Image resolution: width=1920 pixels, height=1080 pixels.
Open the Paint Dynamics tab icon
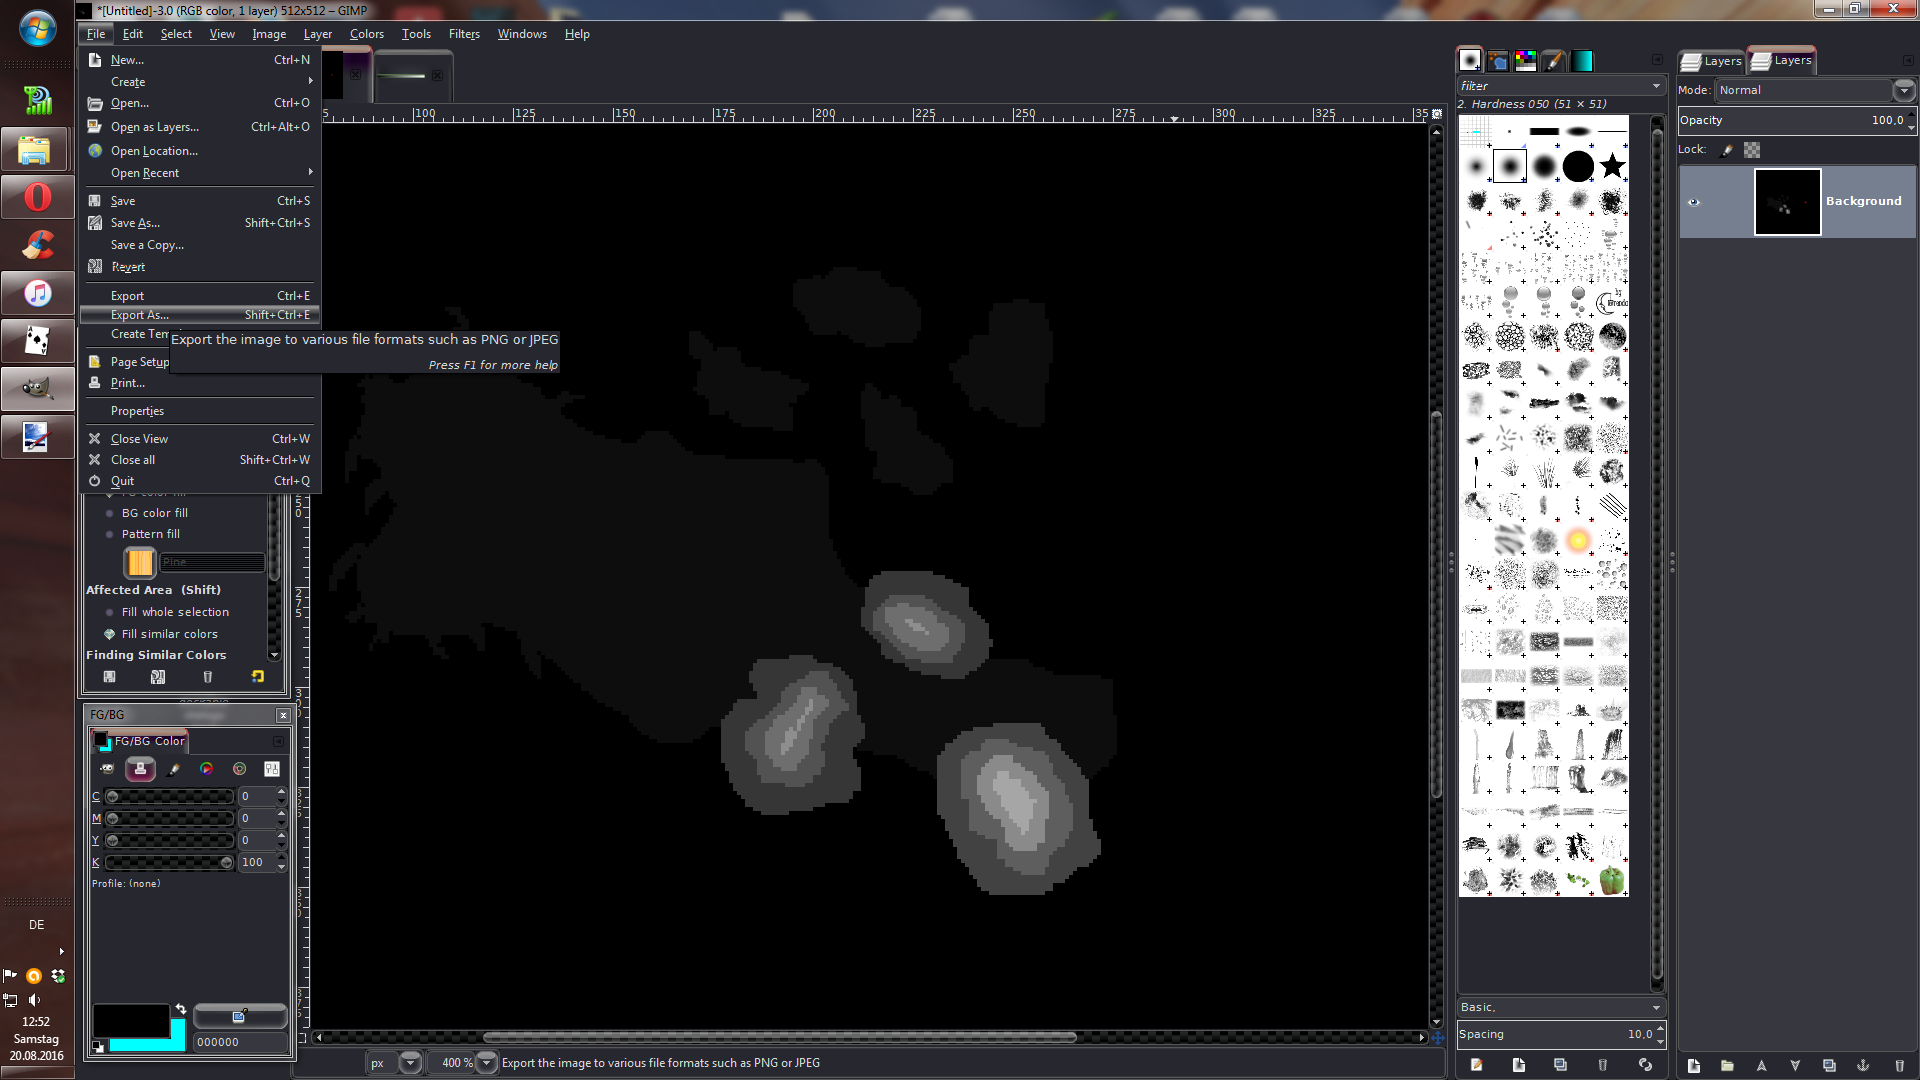[x=1553, y=60]
